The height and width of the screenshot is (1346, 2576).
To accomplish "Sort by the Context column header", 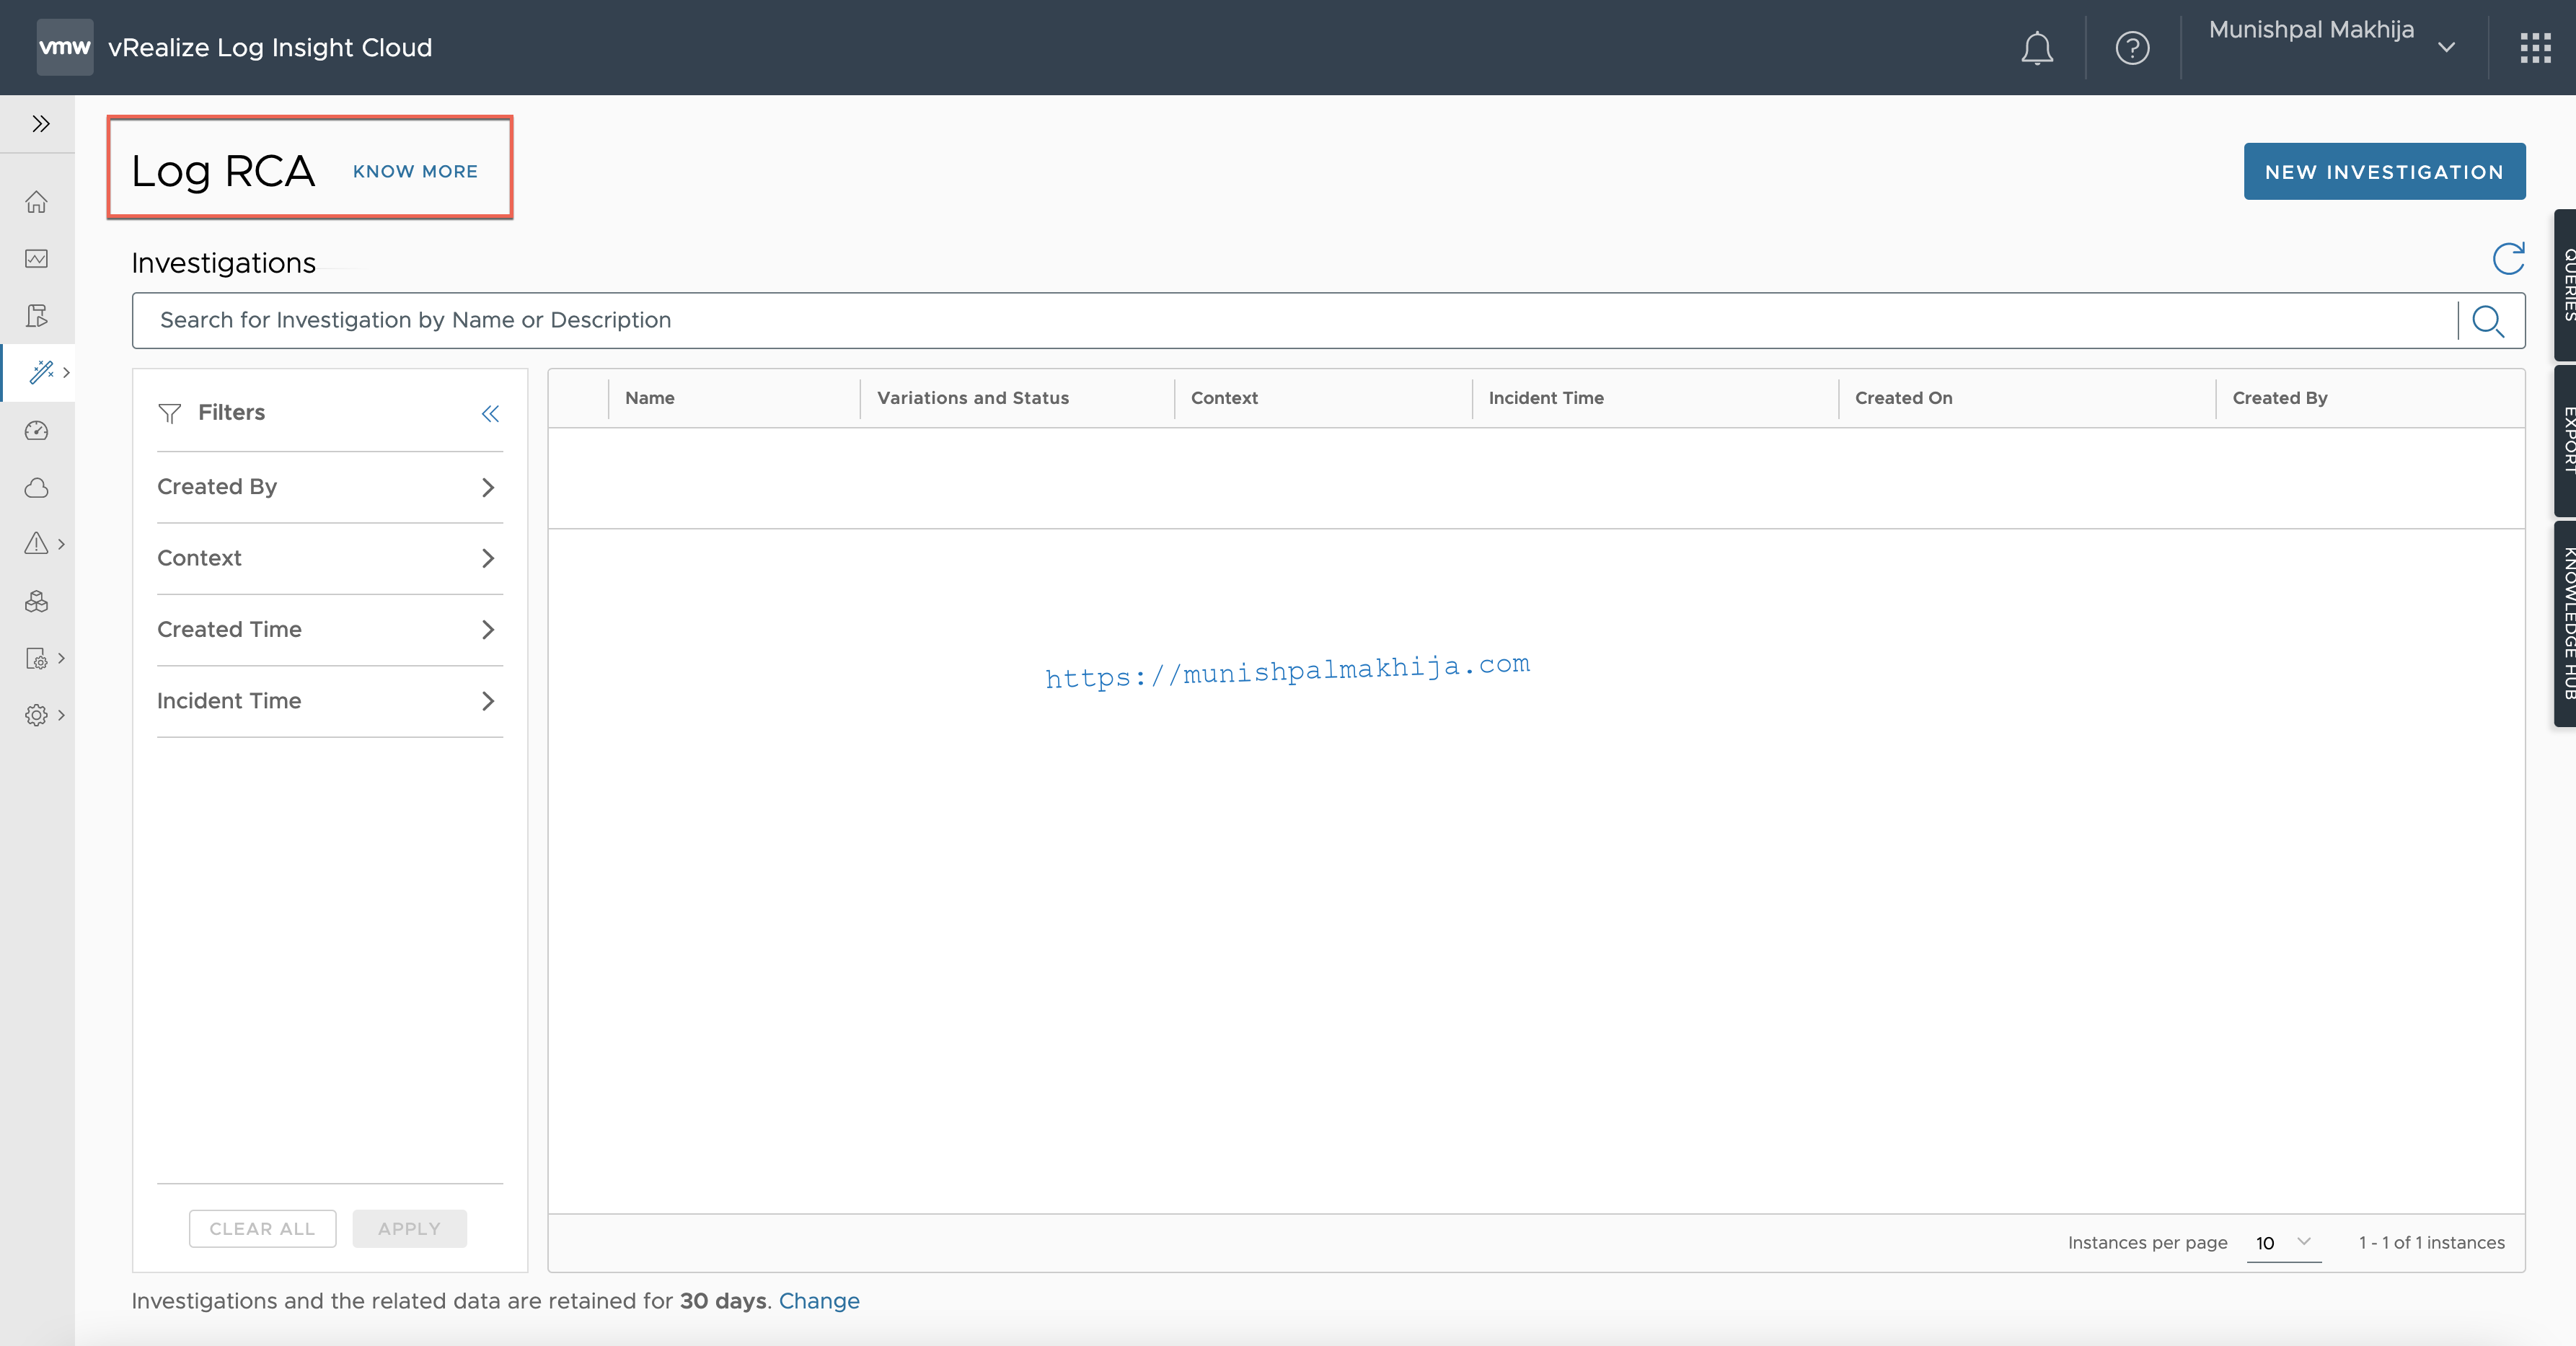I will [1224, 398].
